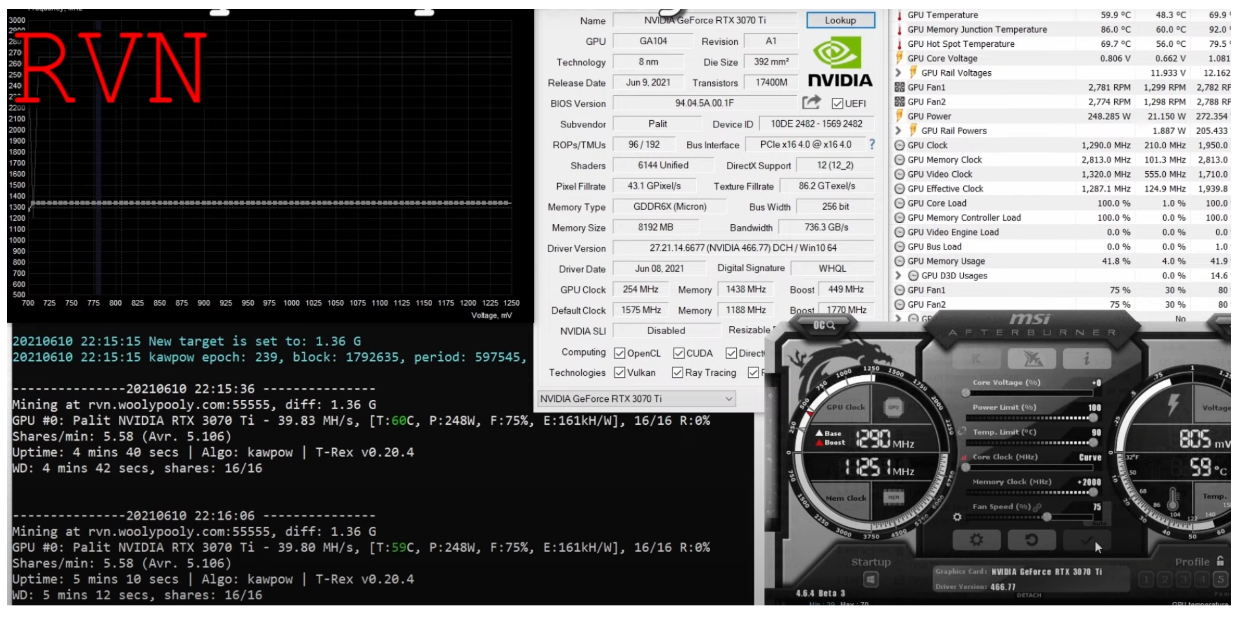Click the Lookup button in GPU-Z
The image size is (1244, 617).
(840, 20)
